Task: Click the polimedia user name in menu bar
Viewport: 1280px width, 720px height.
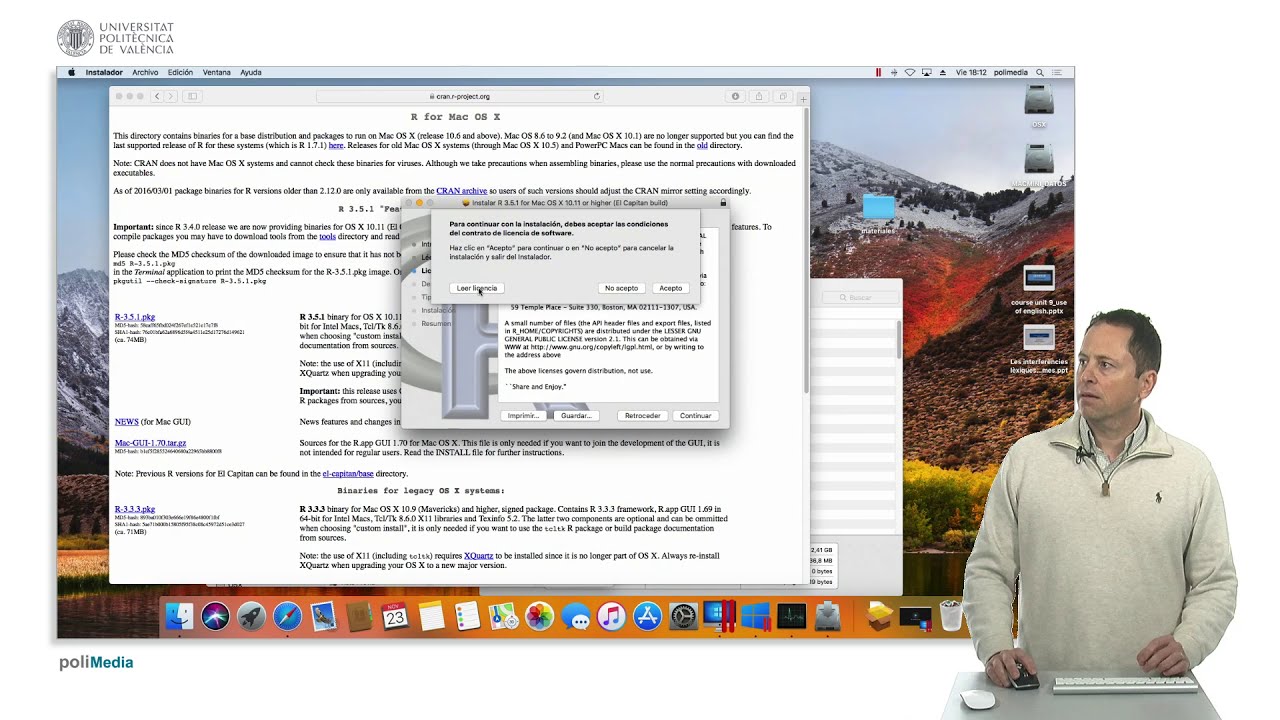Action: [x=1011, y=72]
